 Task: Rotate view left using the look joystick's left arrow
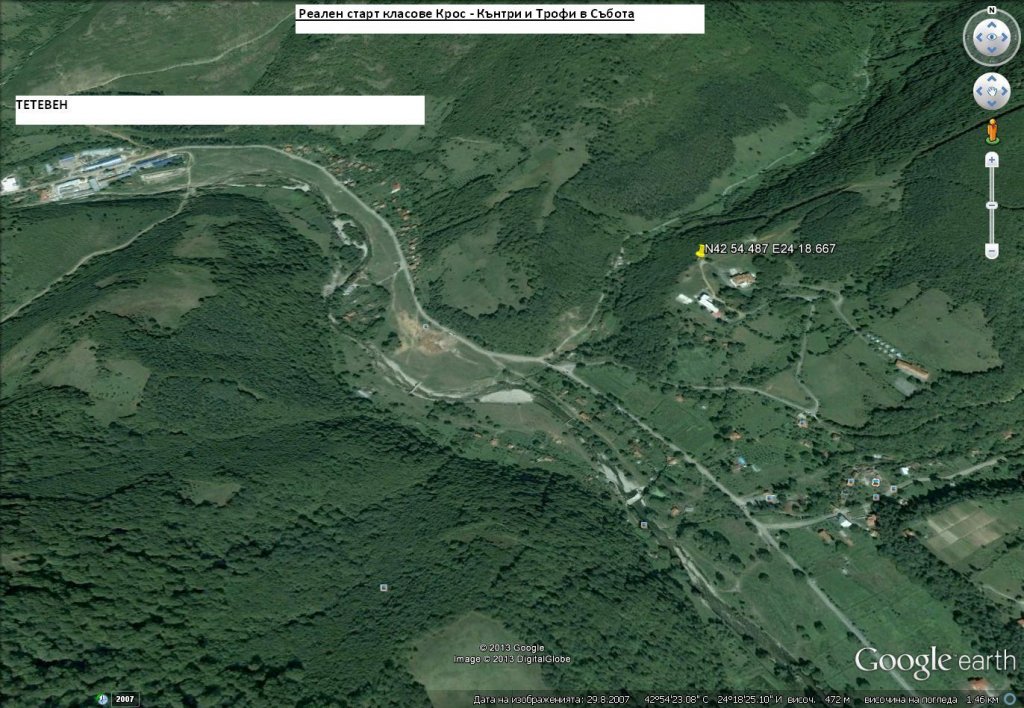[978, 37]
